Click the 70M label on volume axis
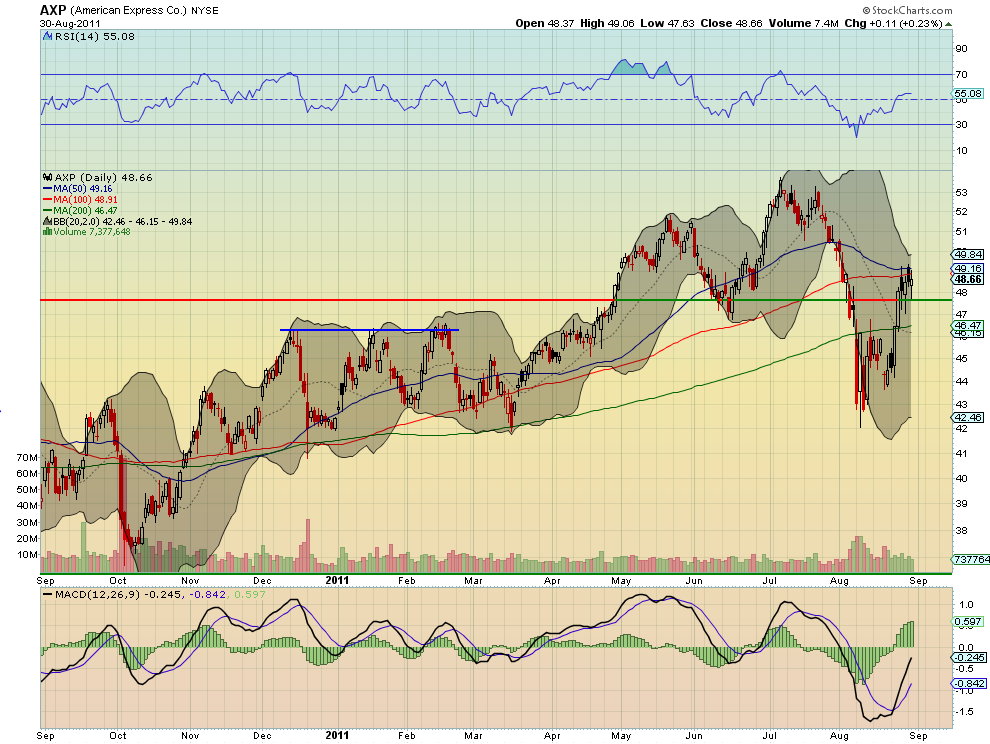 [27, 457]
